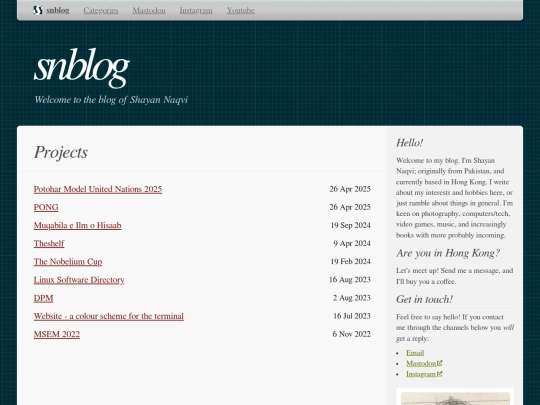Image resolution: width=540 pixels, height=405 pixels.
Task: Click the Mastodon link in sidebar contact list
Action: [421, 363]
